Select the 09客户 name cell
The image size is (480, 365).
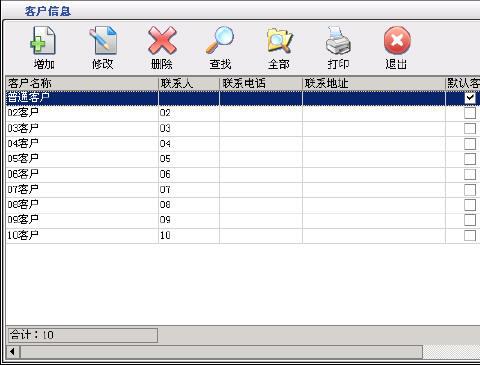[x=82, y=221]
